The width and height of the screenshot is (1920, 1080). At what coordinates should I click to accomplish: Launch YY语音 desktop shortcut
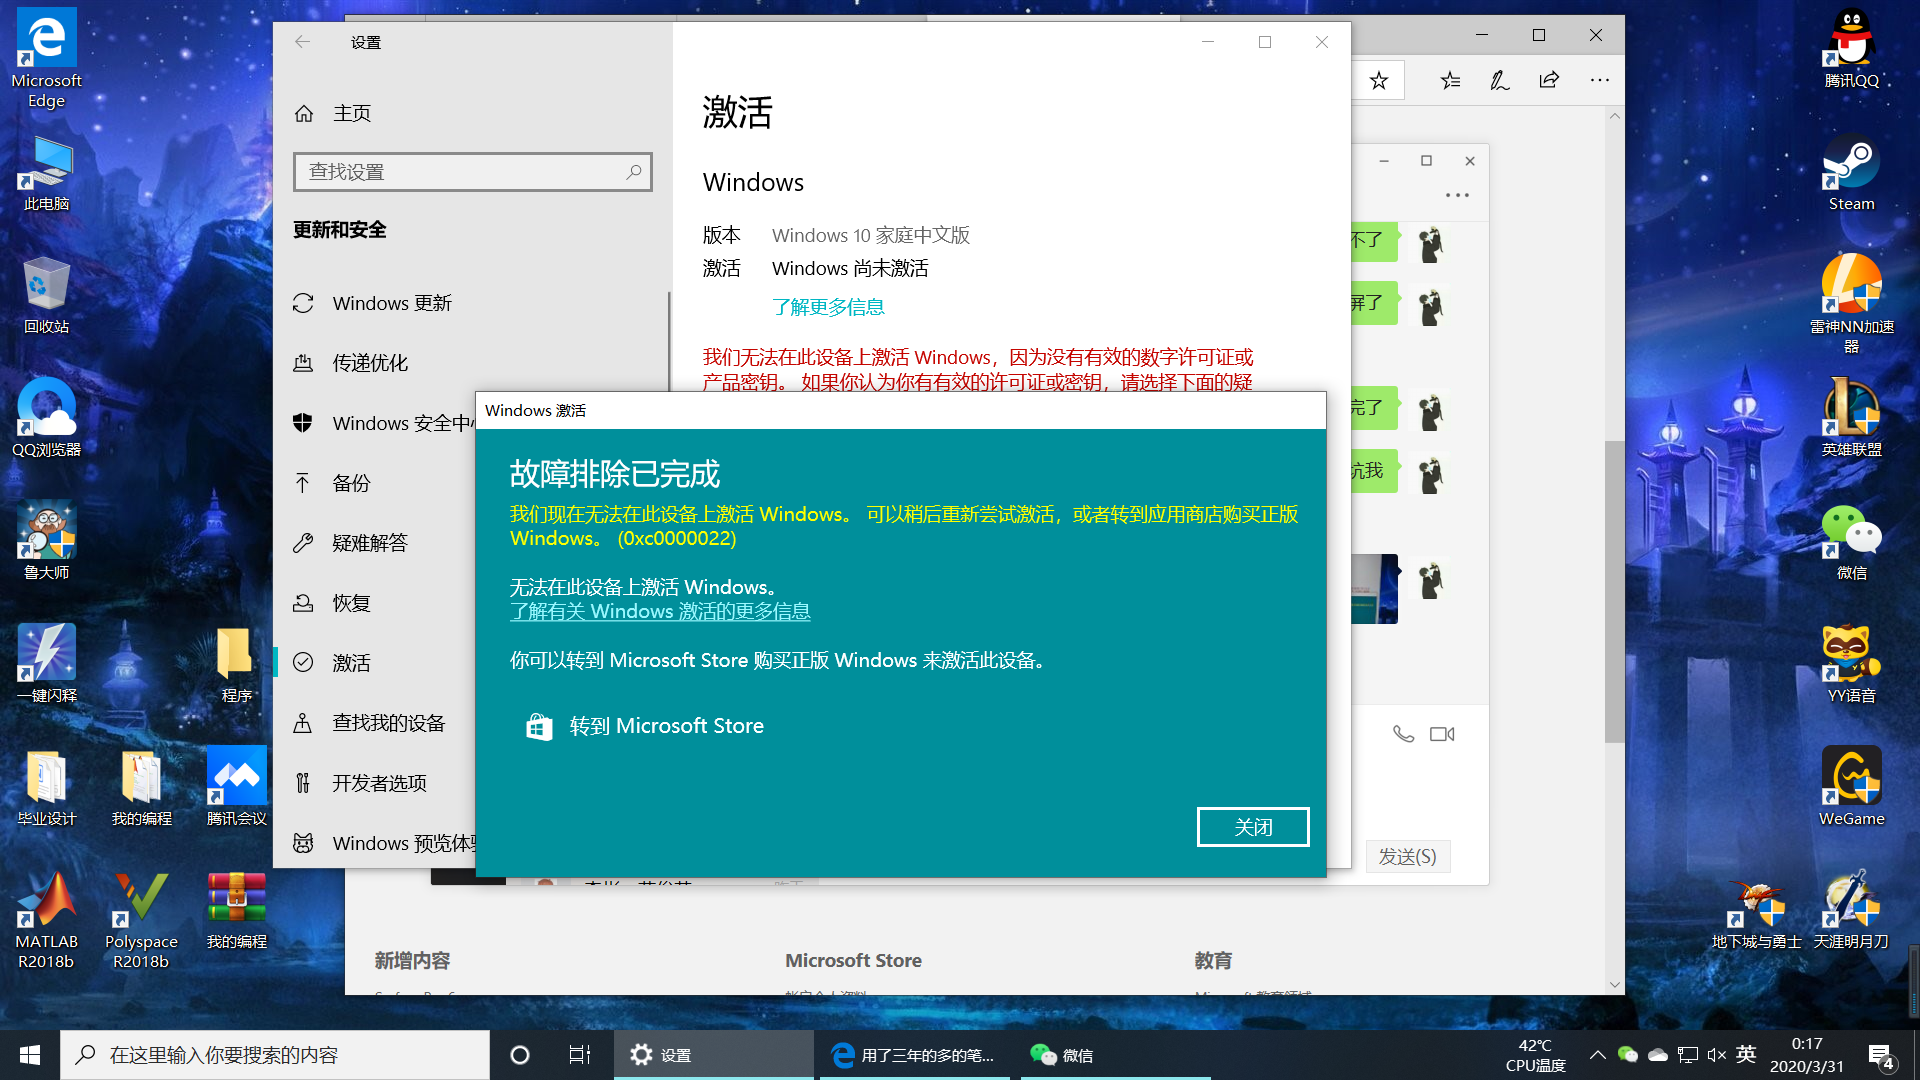point(1851,665)
